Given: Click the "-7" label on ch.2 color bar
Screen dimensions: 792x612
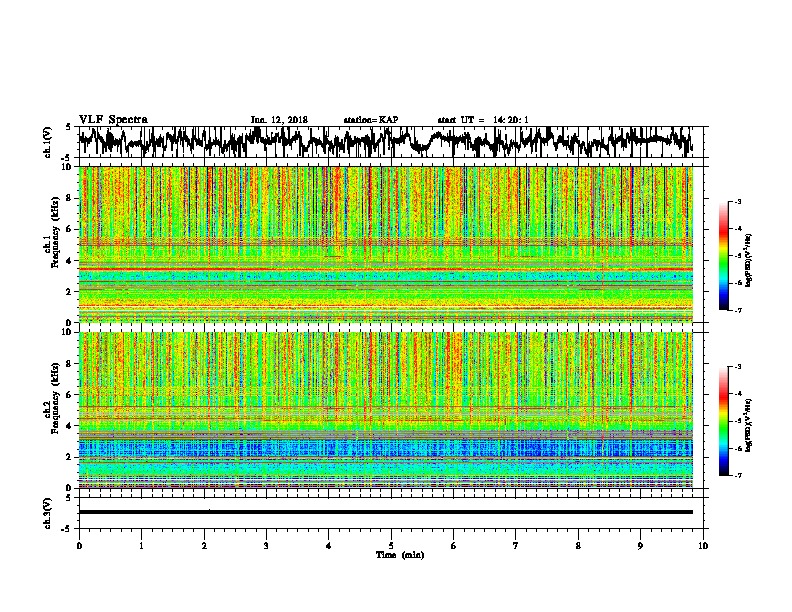Looking at the screenshot, I should point(737,476).
